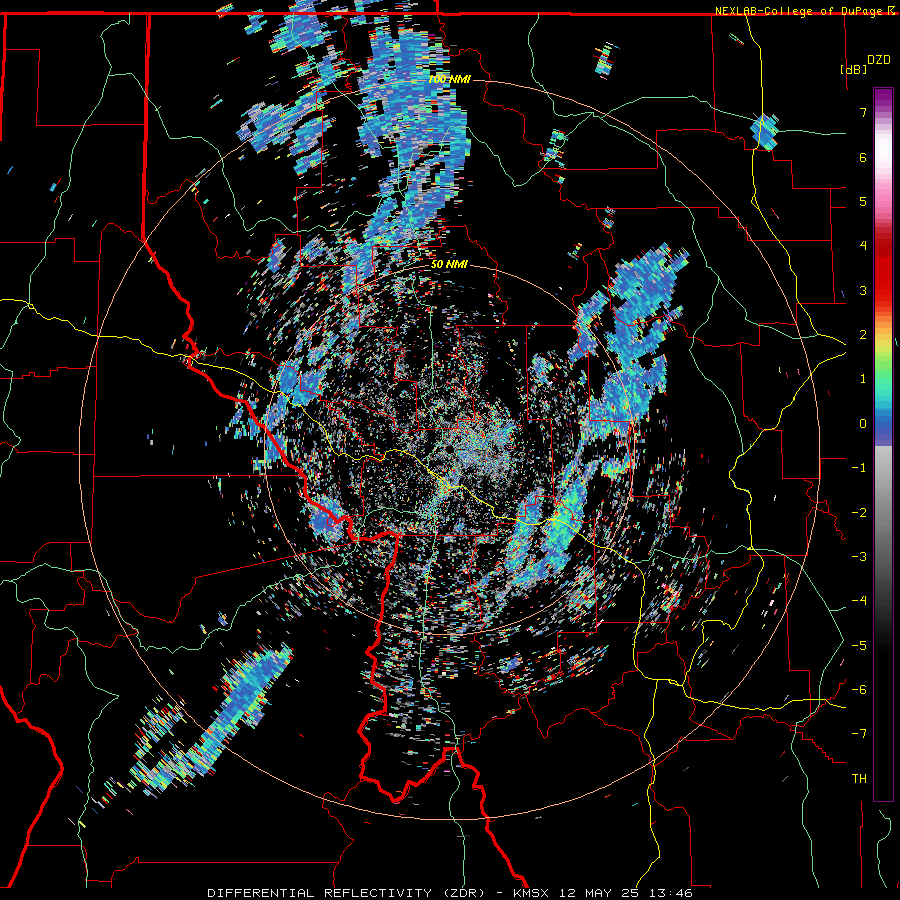The width and height of the screenshot is (900, 900).
Task: Click the 50 NMI range ring label
Action: (449, 265)
